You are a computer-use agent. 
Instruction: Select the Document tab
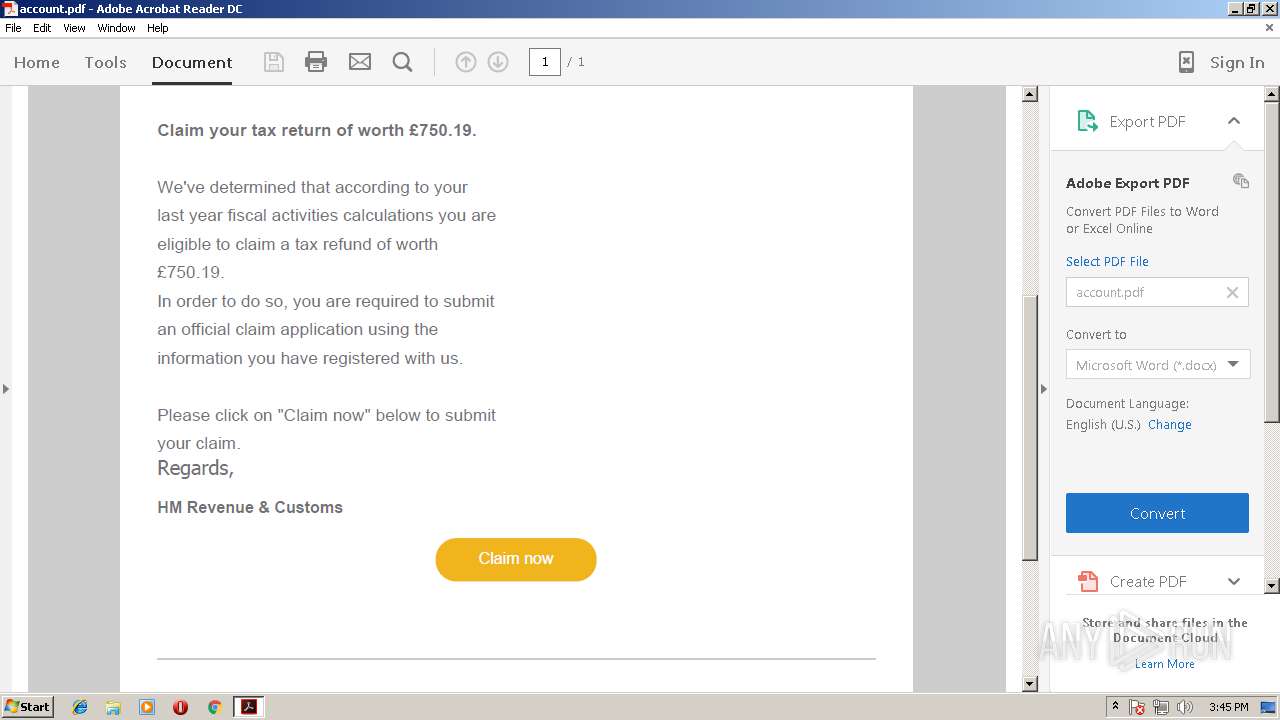pyautogui.click(x=192, y=62)
